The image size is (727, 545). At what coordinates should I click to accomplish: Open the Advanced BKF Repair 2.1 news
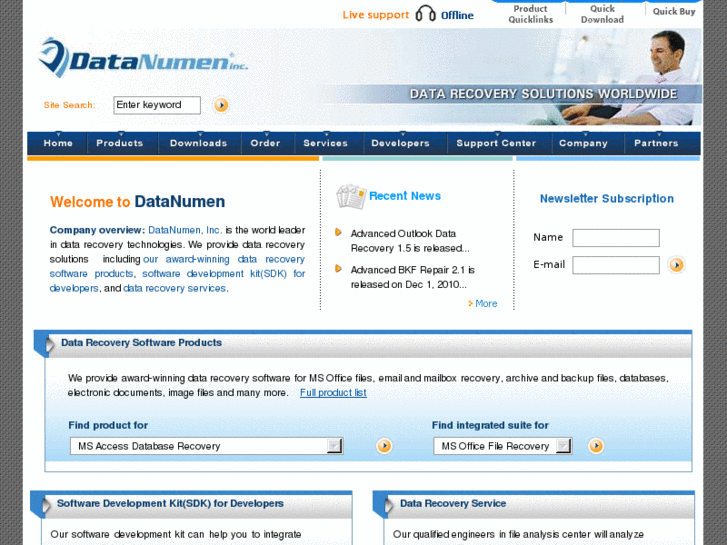click(412, 277)
